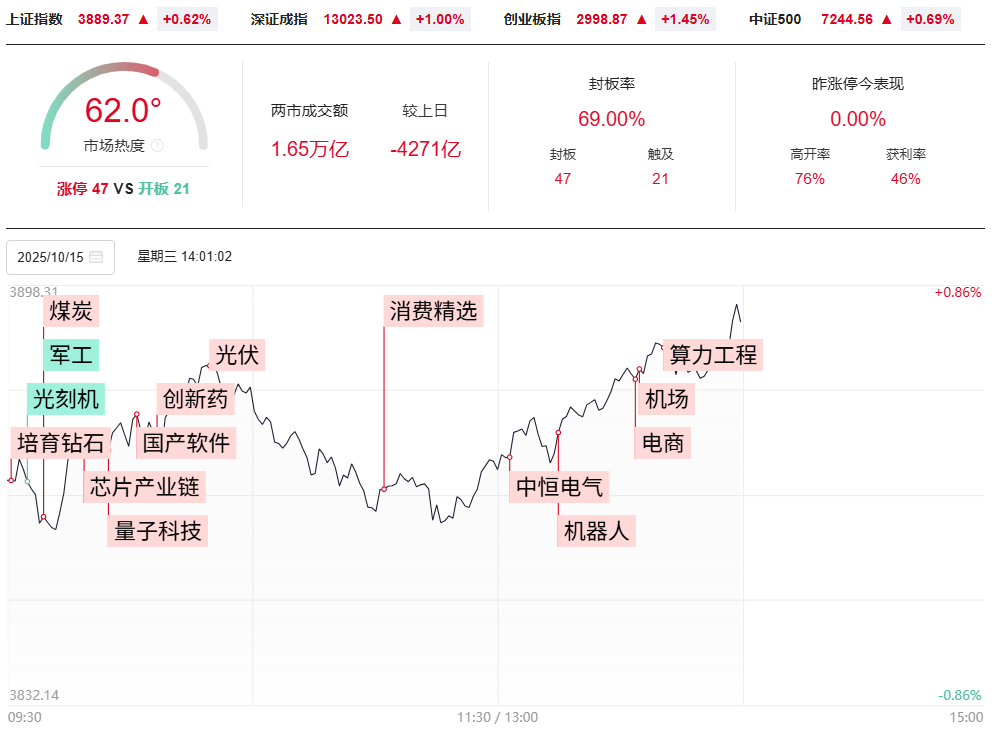Click the up arrow beside 深证成指 price
Viewport: 1003px width, 734px height.
396,19
